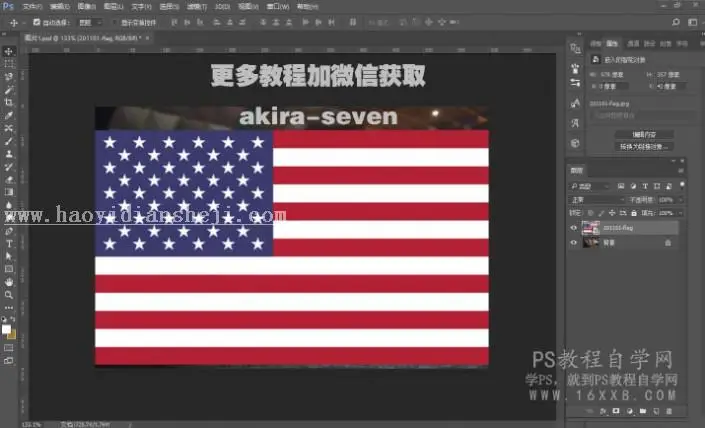Click lock all padlock icon in lock row
This screenshot has height=428, width=705.
point(634,213)
